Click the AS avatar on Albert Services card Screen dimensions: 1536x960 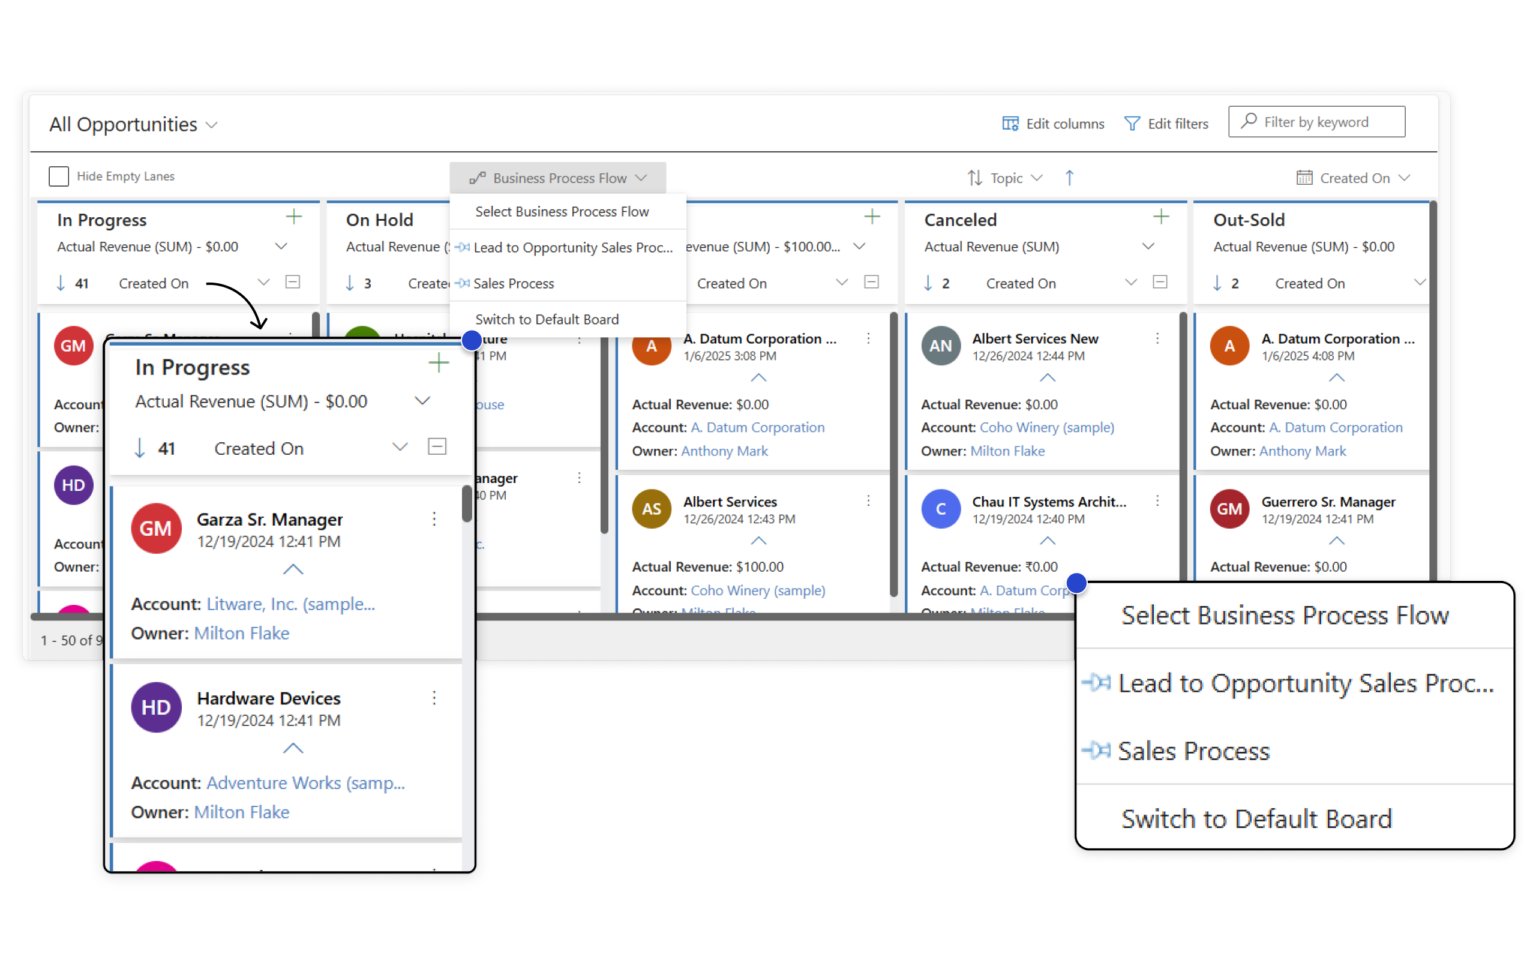click(x=651, y=509)
